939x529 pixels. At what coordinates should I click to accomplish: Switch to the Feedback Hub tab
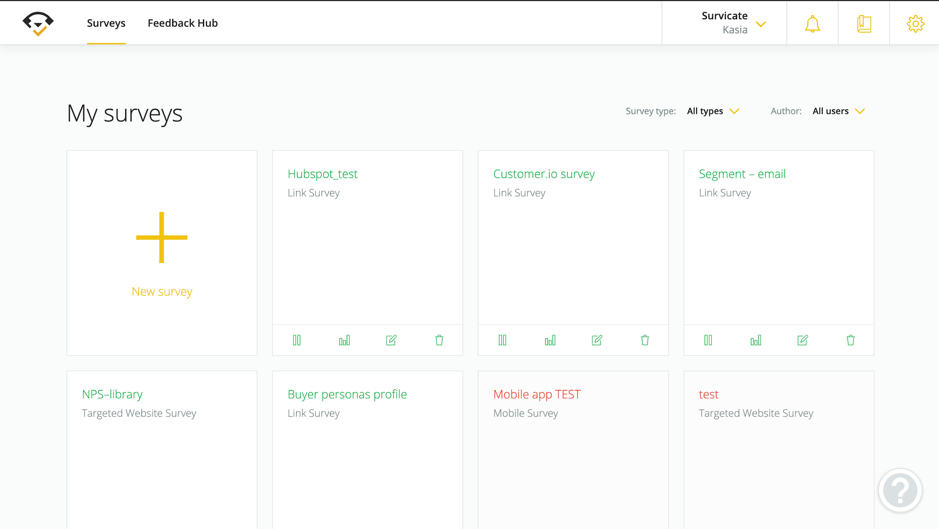pos(182,23)
